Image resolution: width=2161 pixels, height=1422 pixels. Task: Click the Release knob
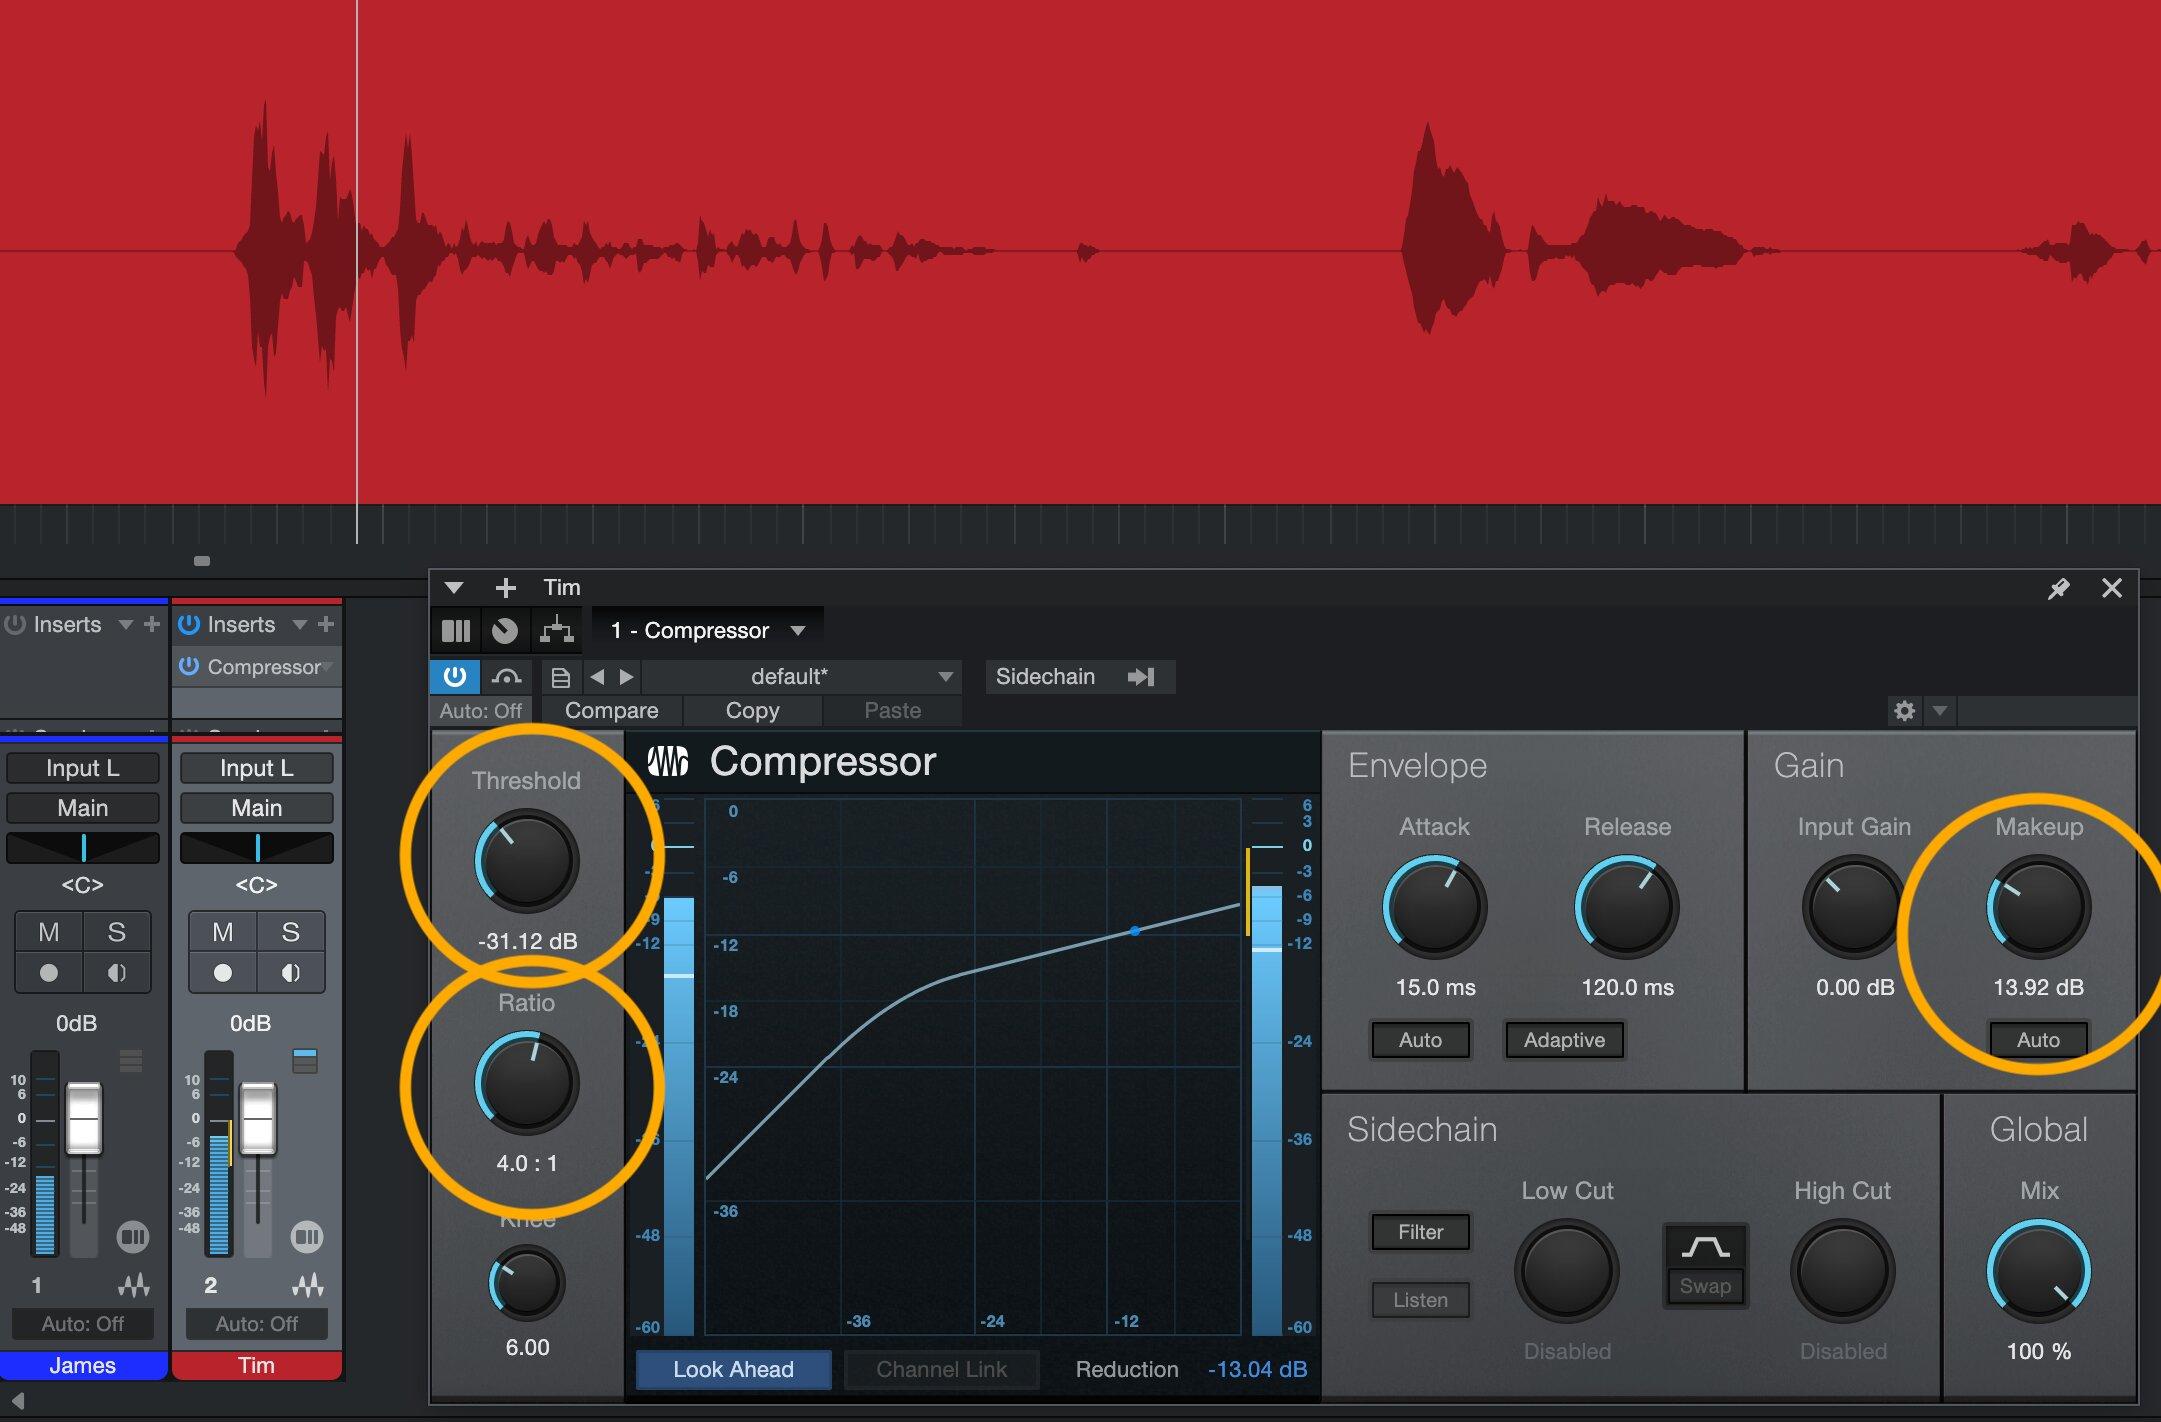(1627, 907)
